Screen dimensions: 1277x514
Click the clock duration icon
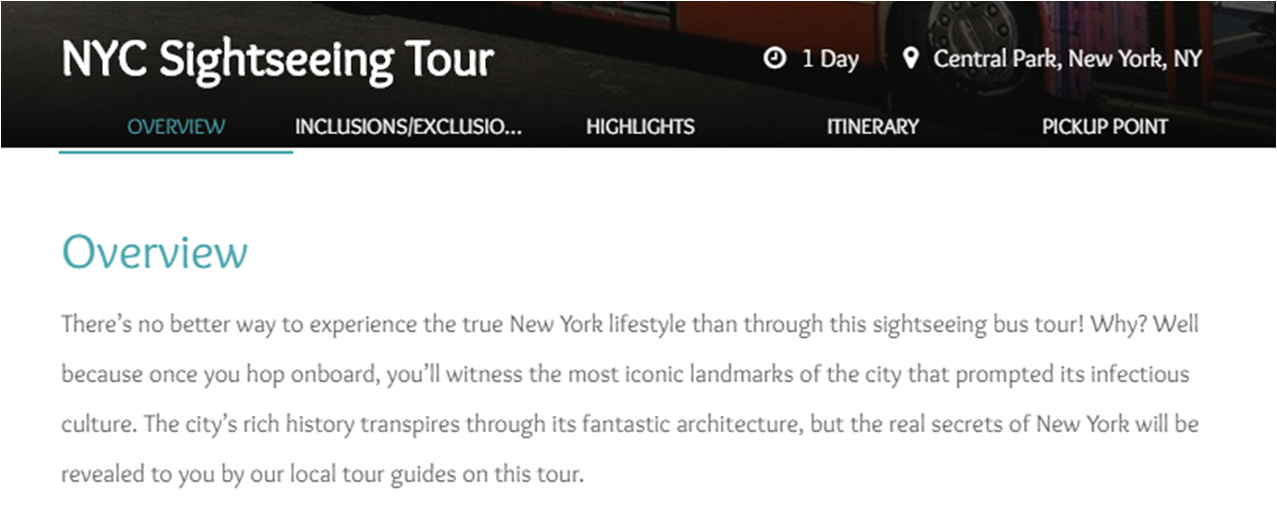tap(774, 59)
